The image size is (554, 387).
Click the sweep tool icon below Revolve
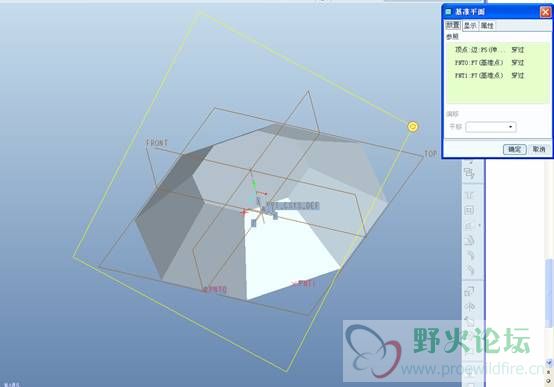pyautogui.click(x=469, y=321)
